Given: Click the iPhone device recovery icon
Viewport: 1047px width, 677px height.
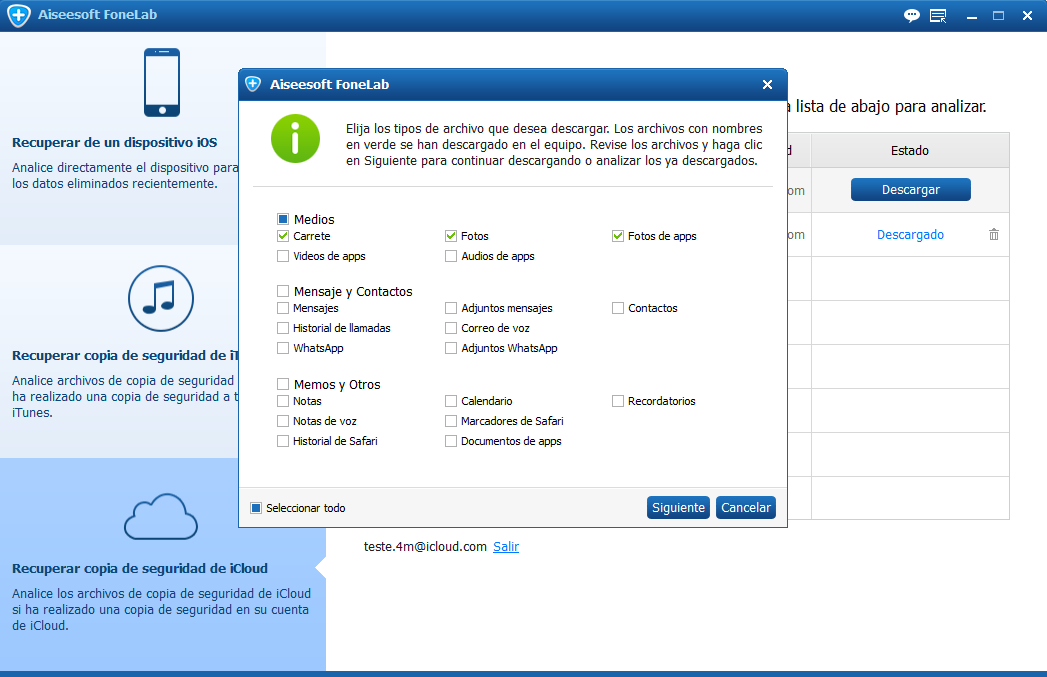Looking at the screenshot, I should 162,83.
